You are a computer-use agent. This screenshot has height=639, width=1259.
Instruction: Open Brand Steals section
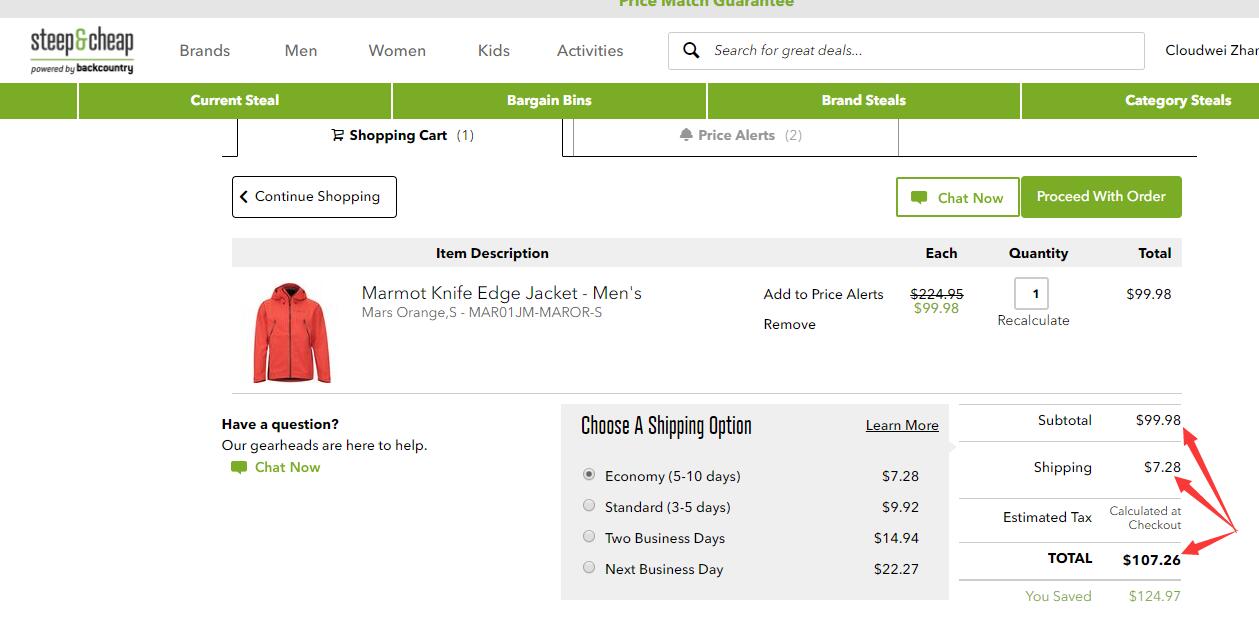pos(864,100)
